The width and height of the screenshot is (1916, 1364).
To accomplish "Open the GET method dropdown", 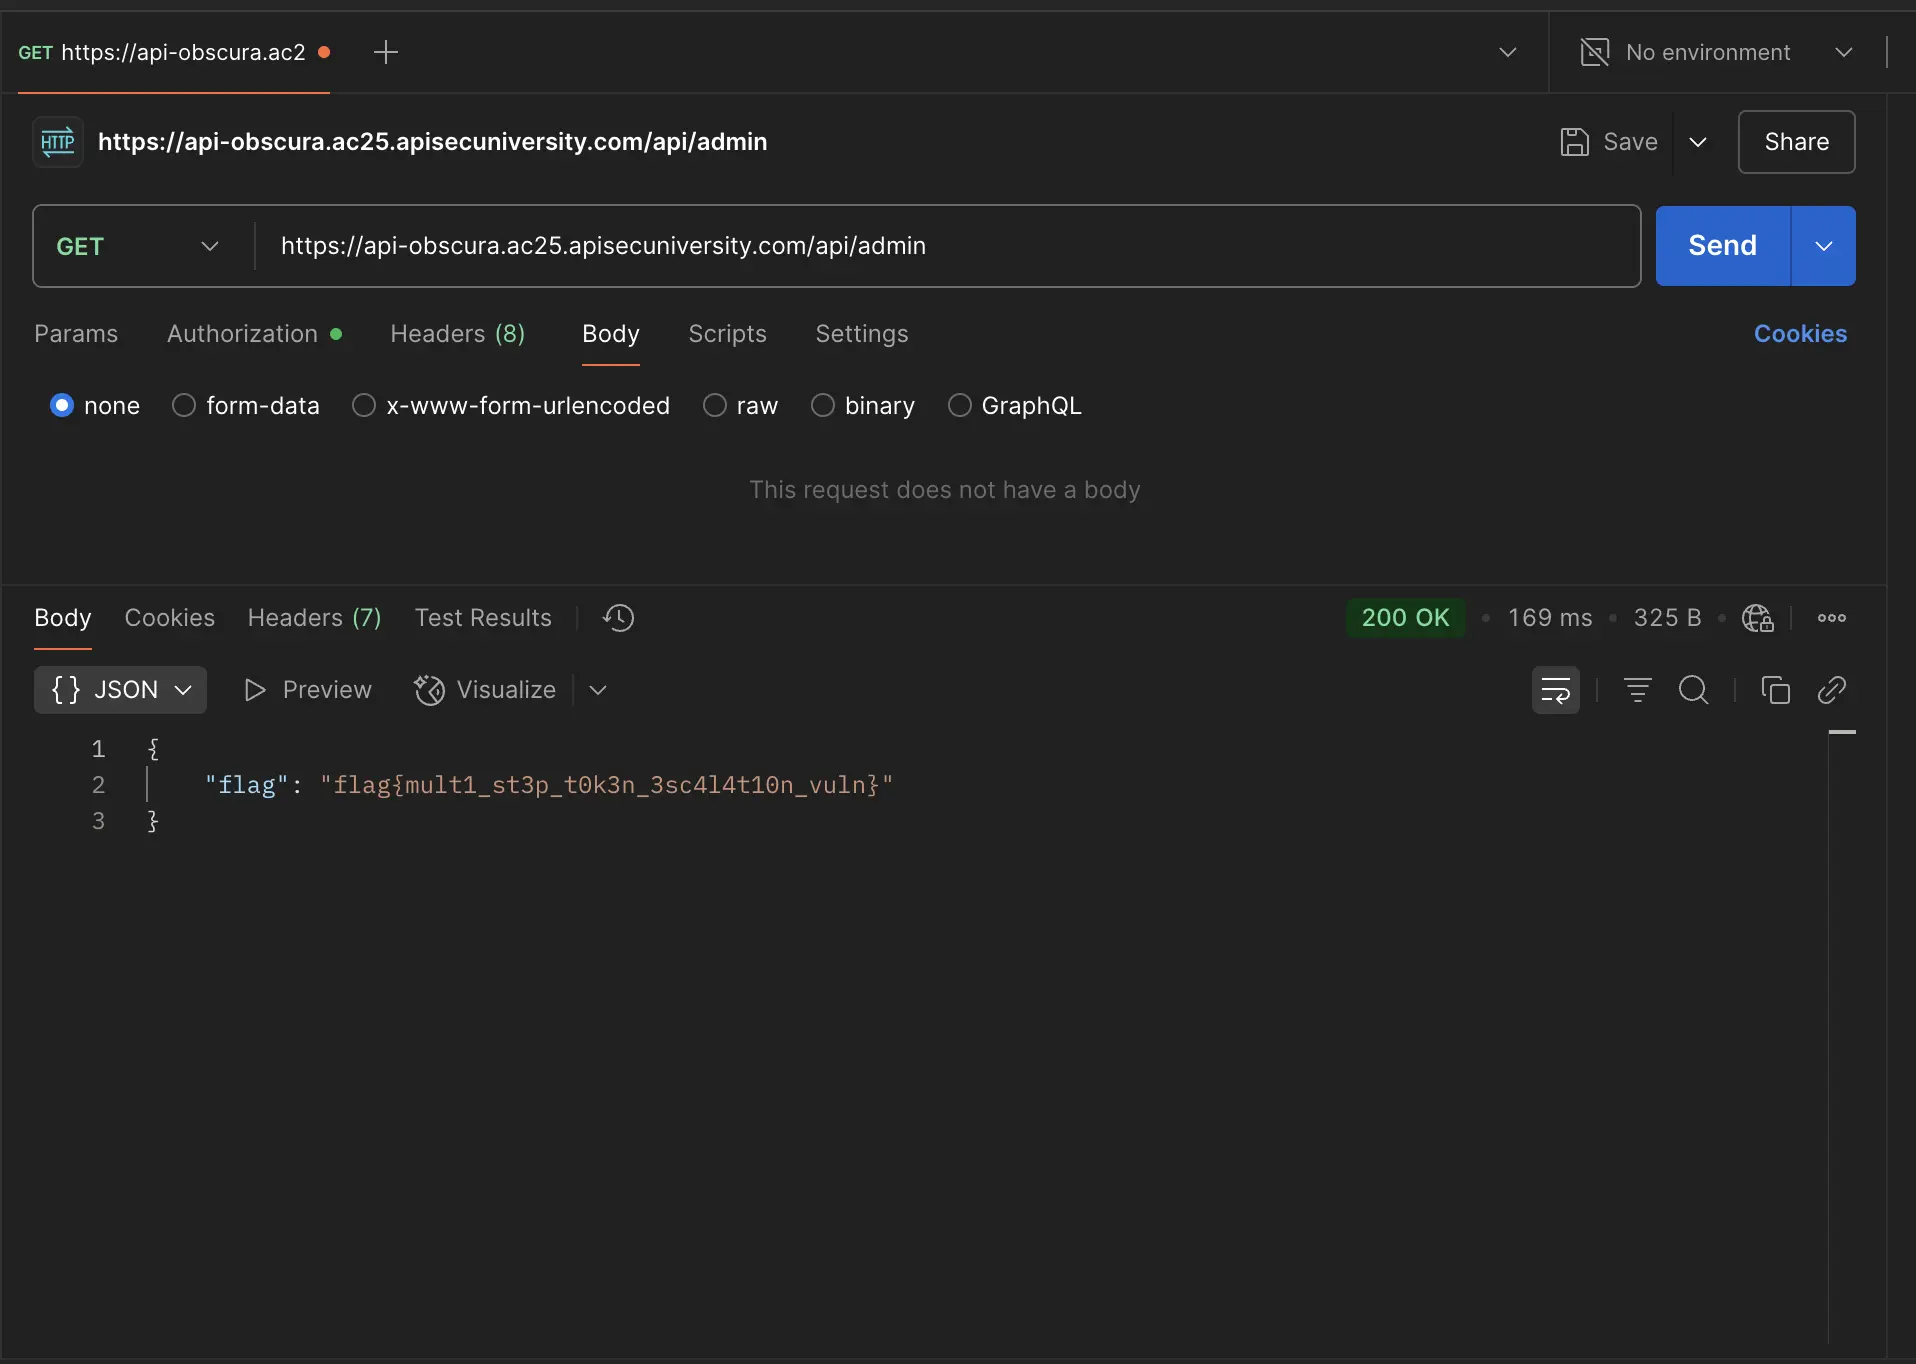I will [x=138, y=246].
